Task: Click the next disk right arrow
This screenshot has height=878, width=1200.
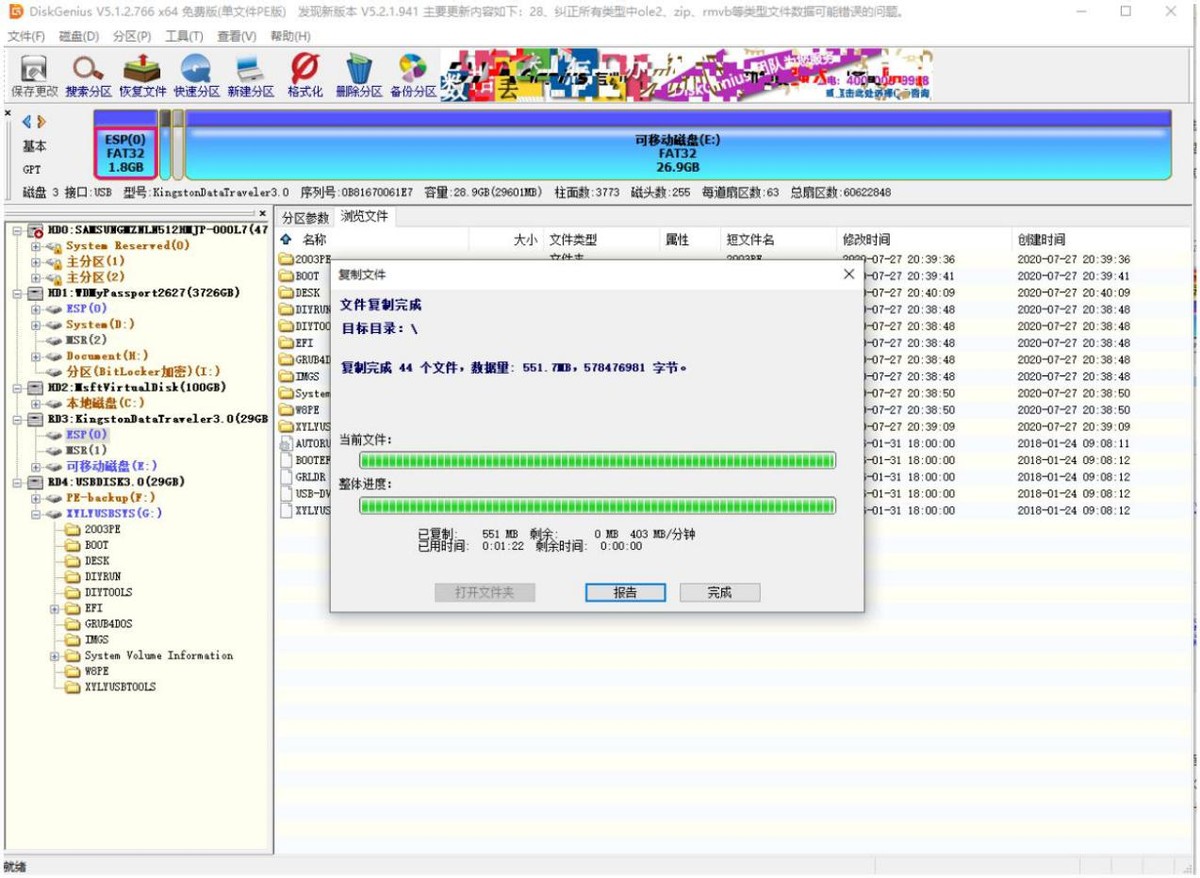Action: point(42,121)
